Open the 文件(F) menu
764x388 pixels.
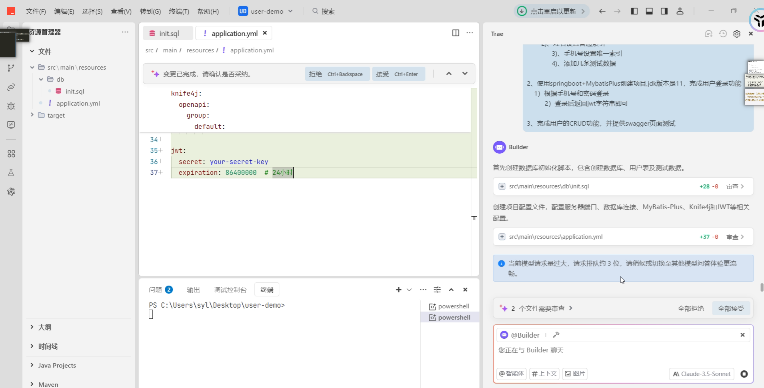coord(36,11)
